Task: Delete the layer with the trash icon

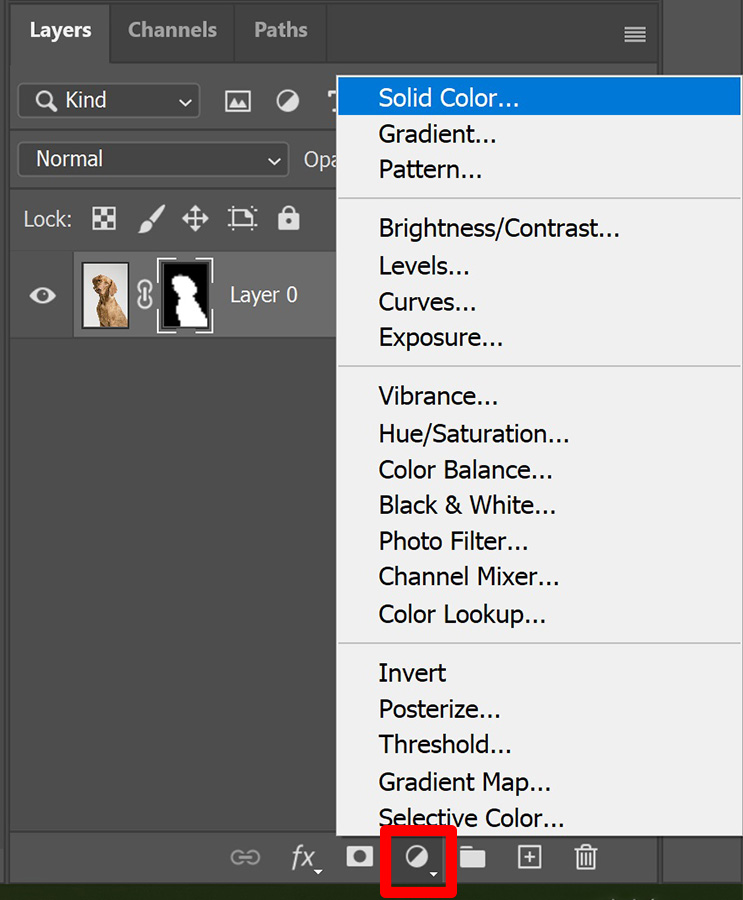Action: [586, 858]
